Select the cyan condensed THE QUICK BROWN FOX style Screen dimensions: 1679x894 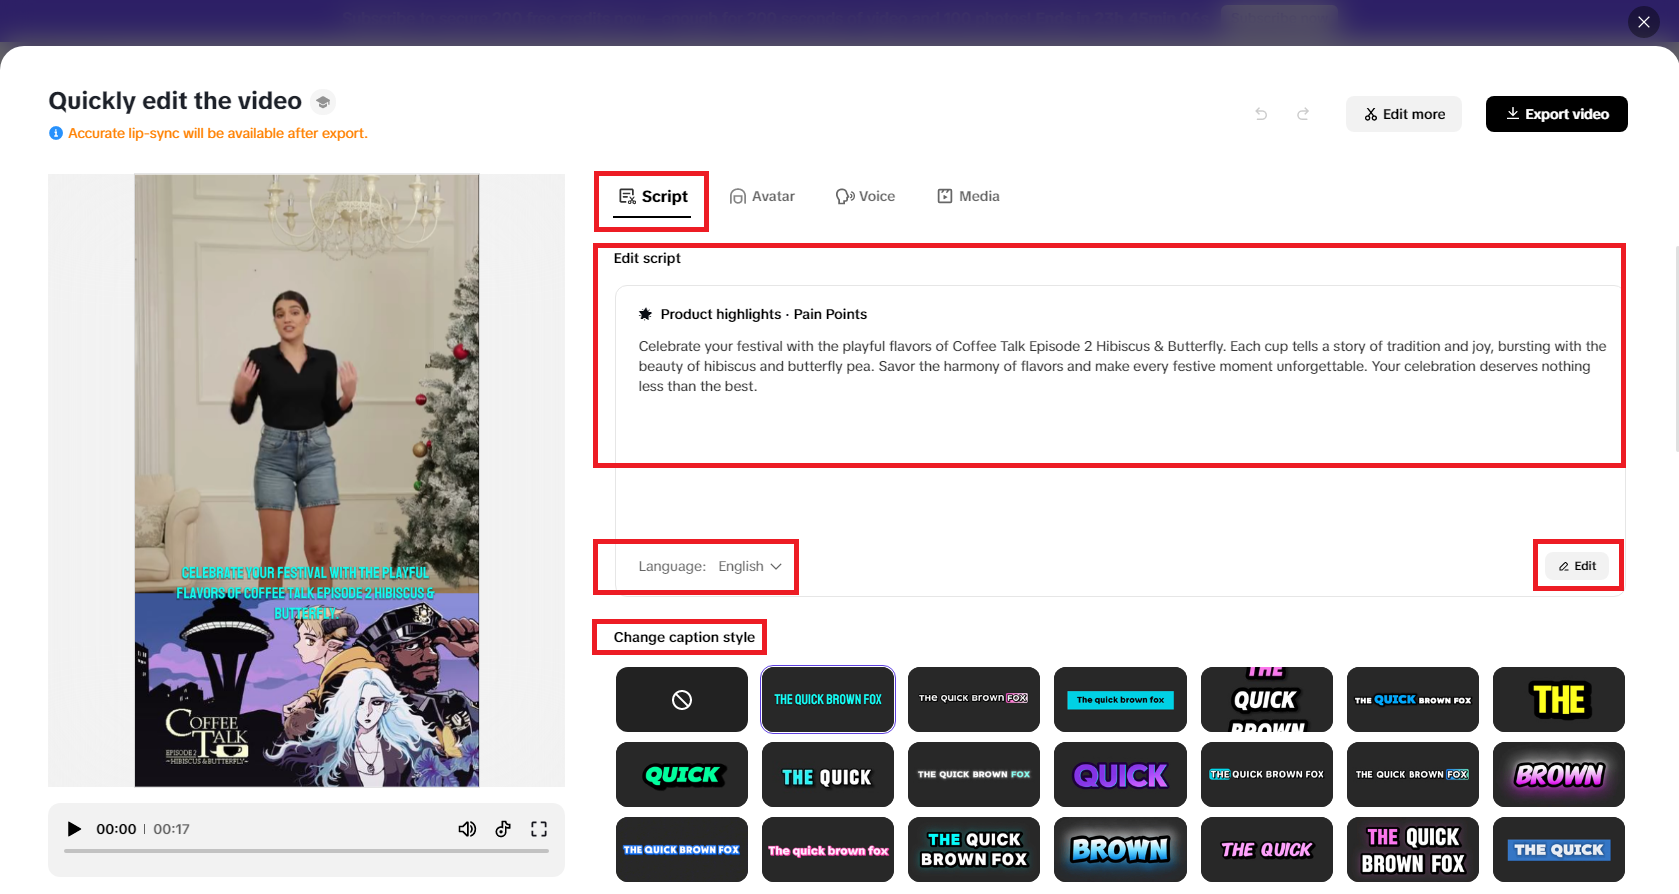pyautogui.click(x=828, y=700)
